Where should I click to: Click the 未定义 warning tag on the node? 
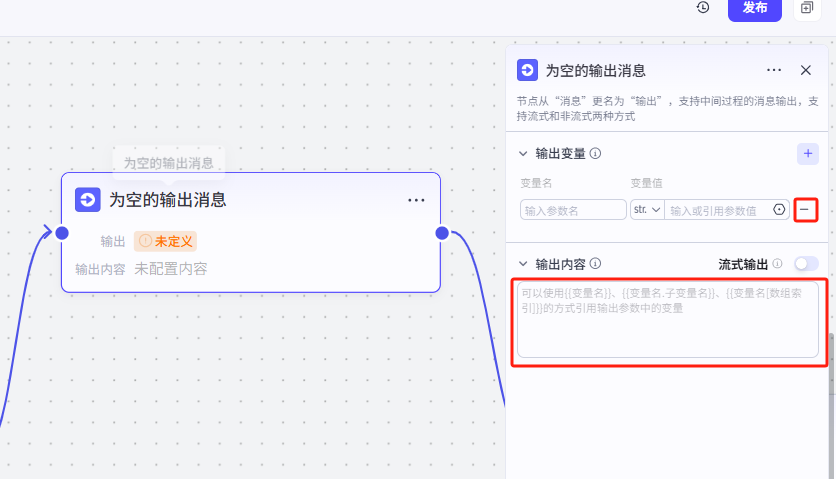(x=165, y=241)
